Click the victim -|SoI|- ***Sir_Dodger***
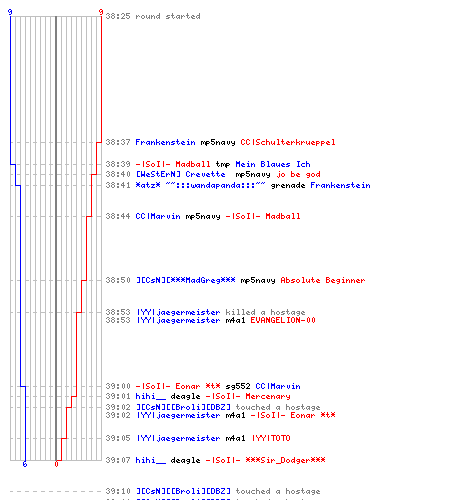450x500 pixels. [x=265, y=460]
